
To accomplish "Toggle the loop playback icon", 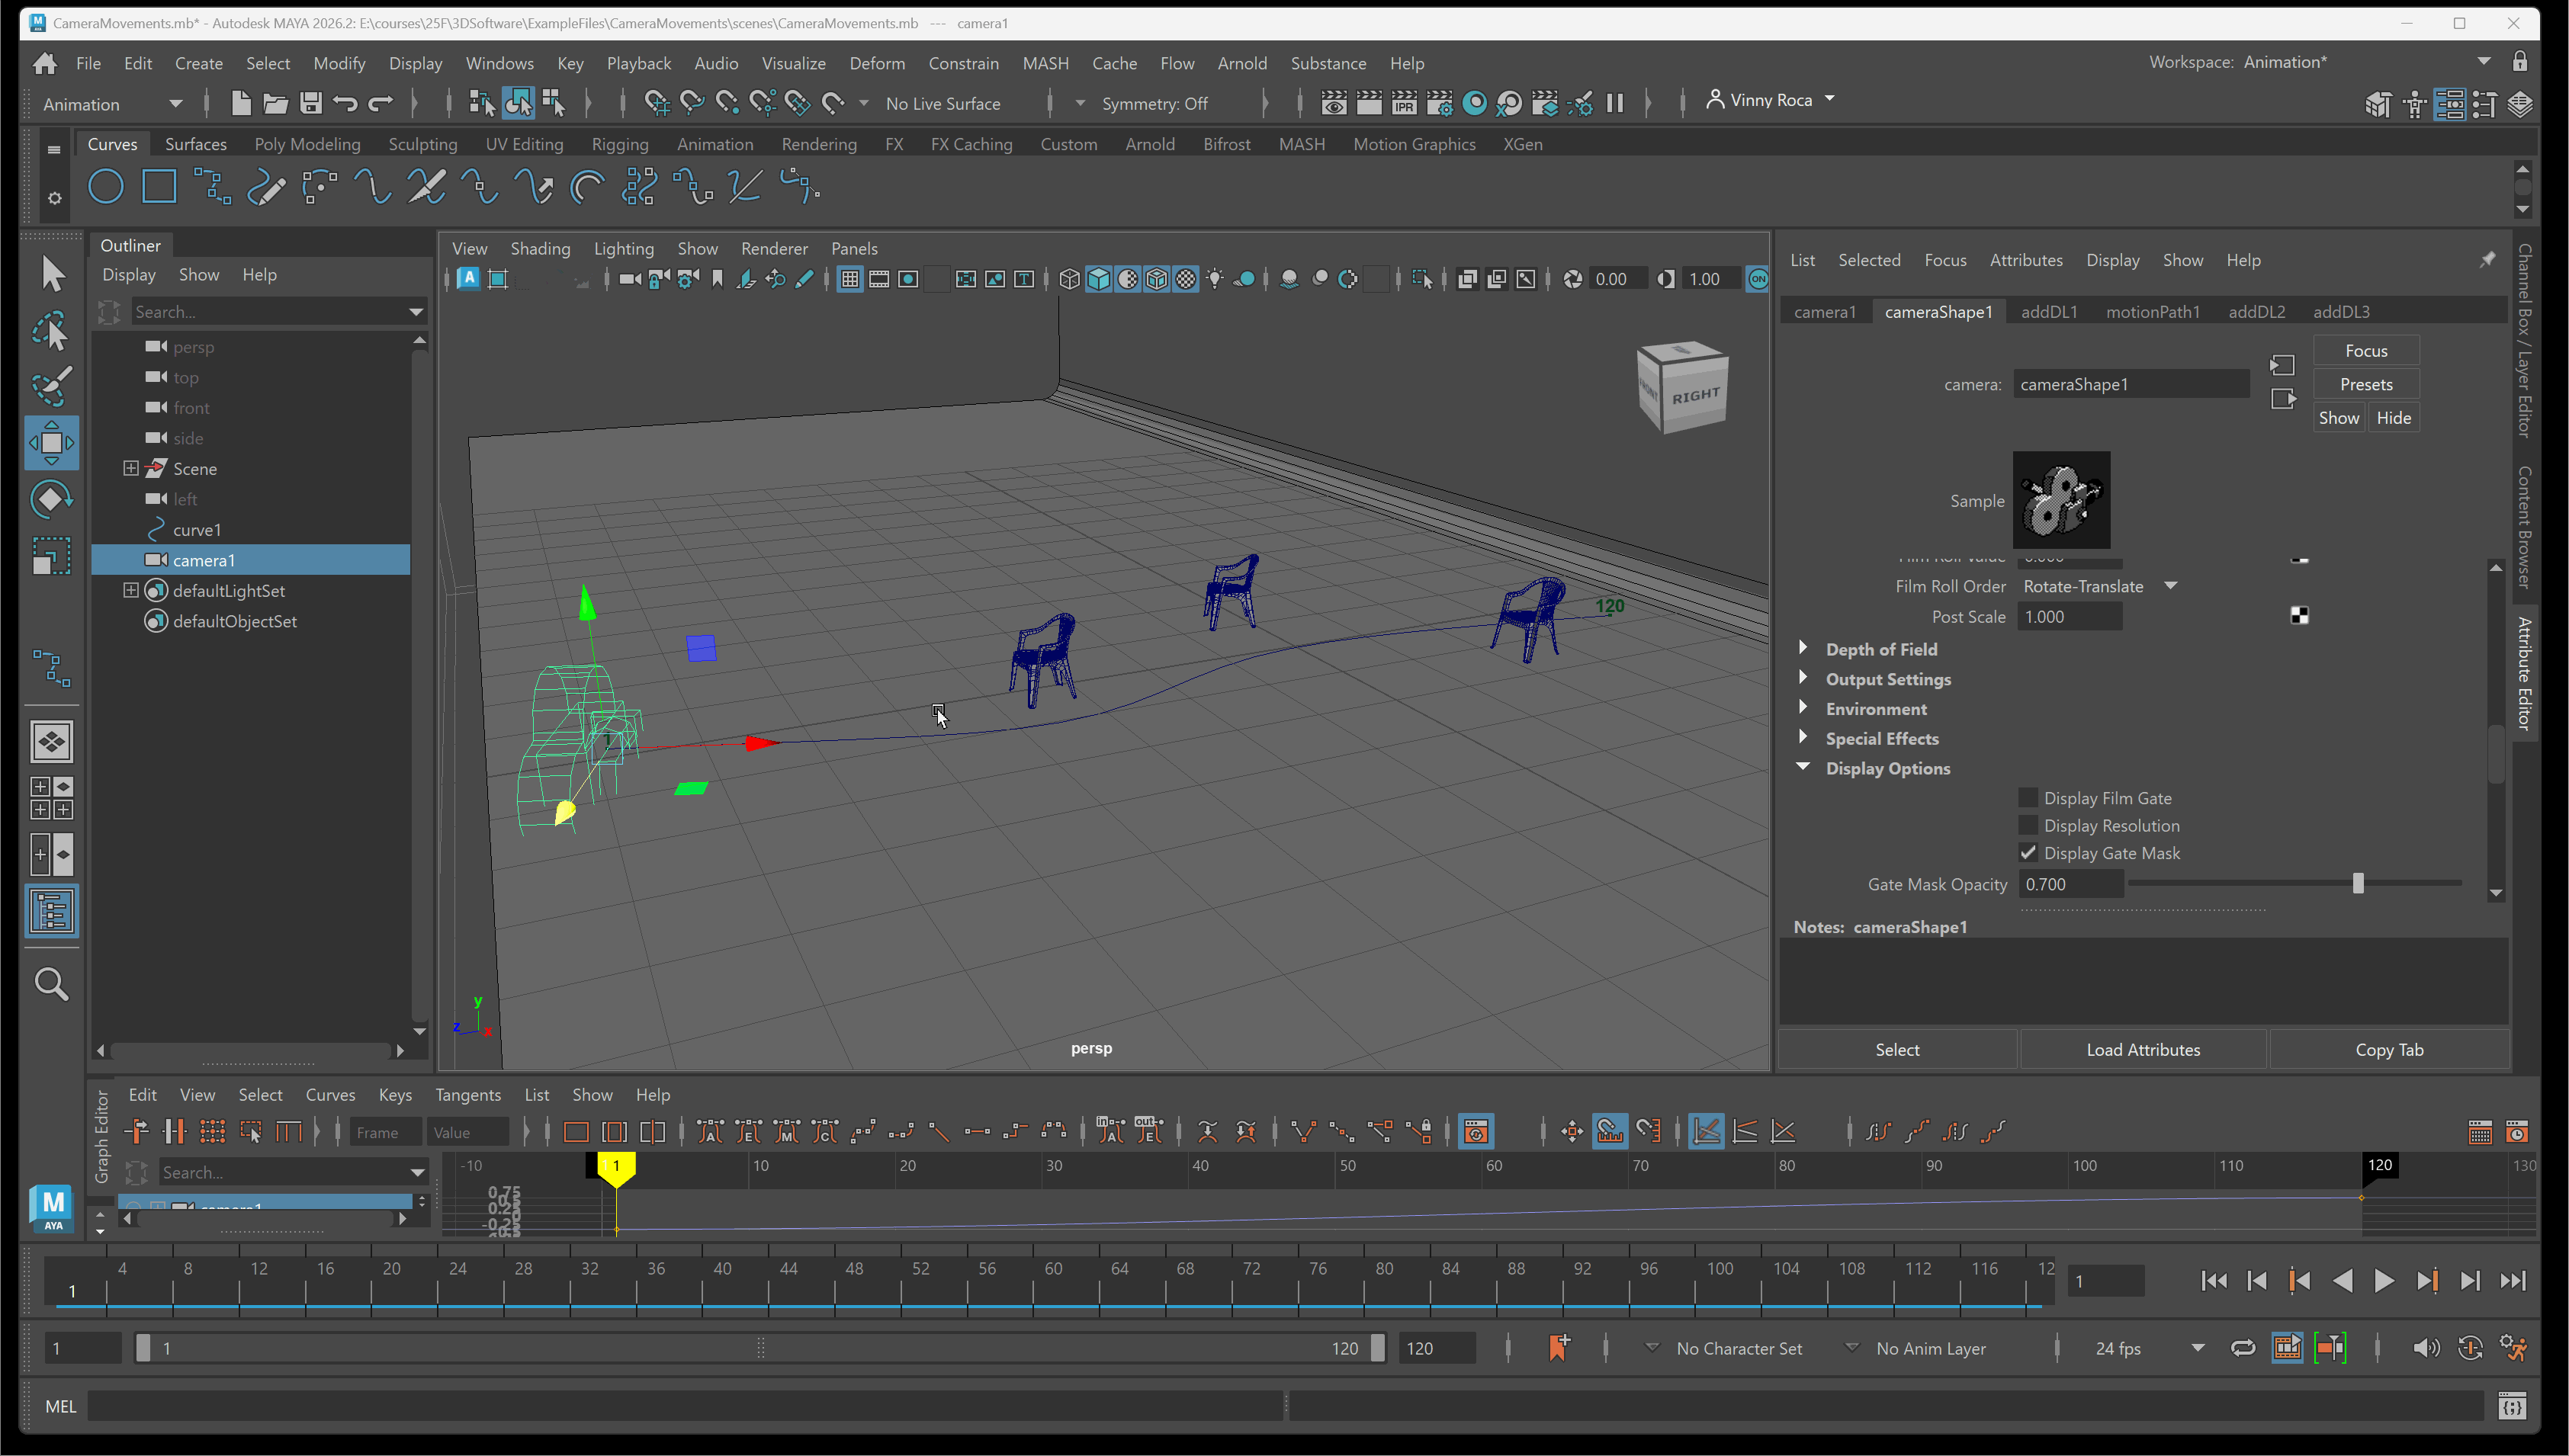I will click(x=2243, y=1348).
